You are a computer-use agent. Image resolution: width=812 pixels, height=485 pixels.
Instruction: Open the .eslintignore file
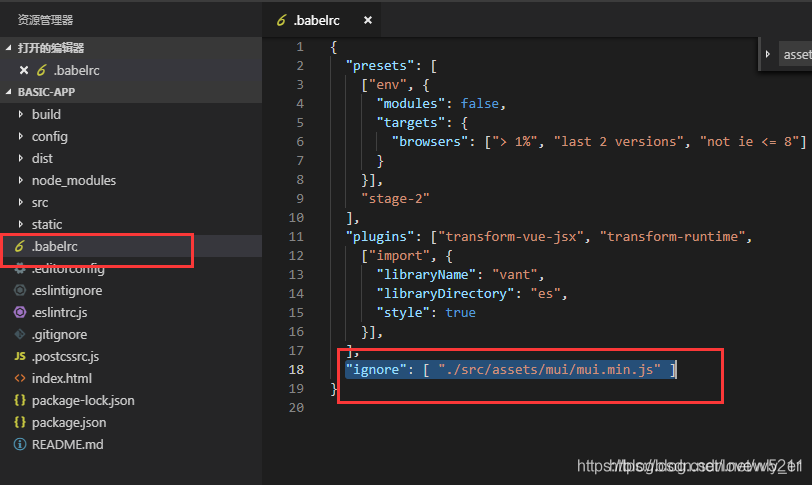[131, 290]
